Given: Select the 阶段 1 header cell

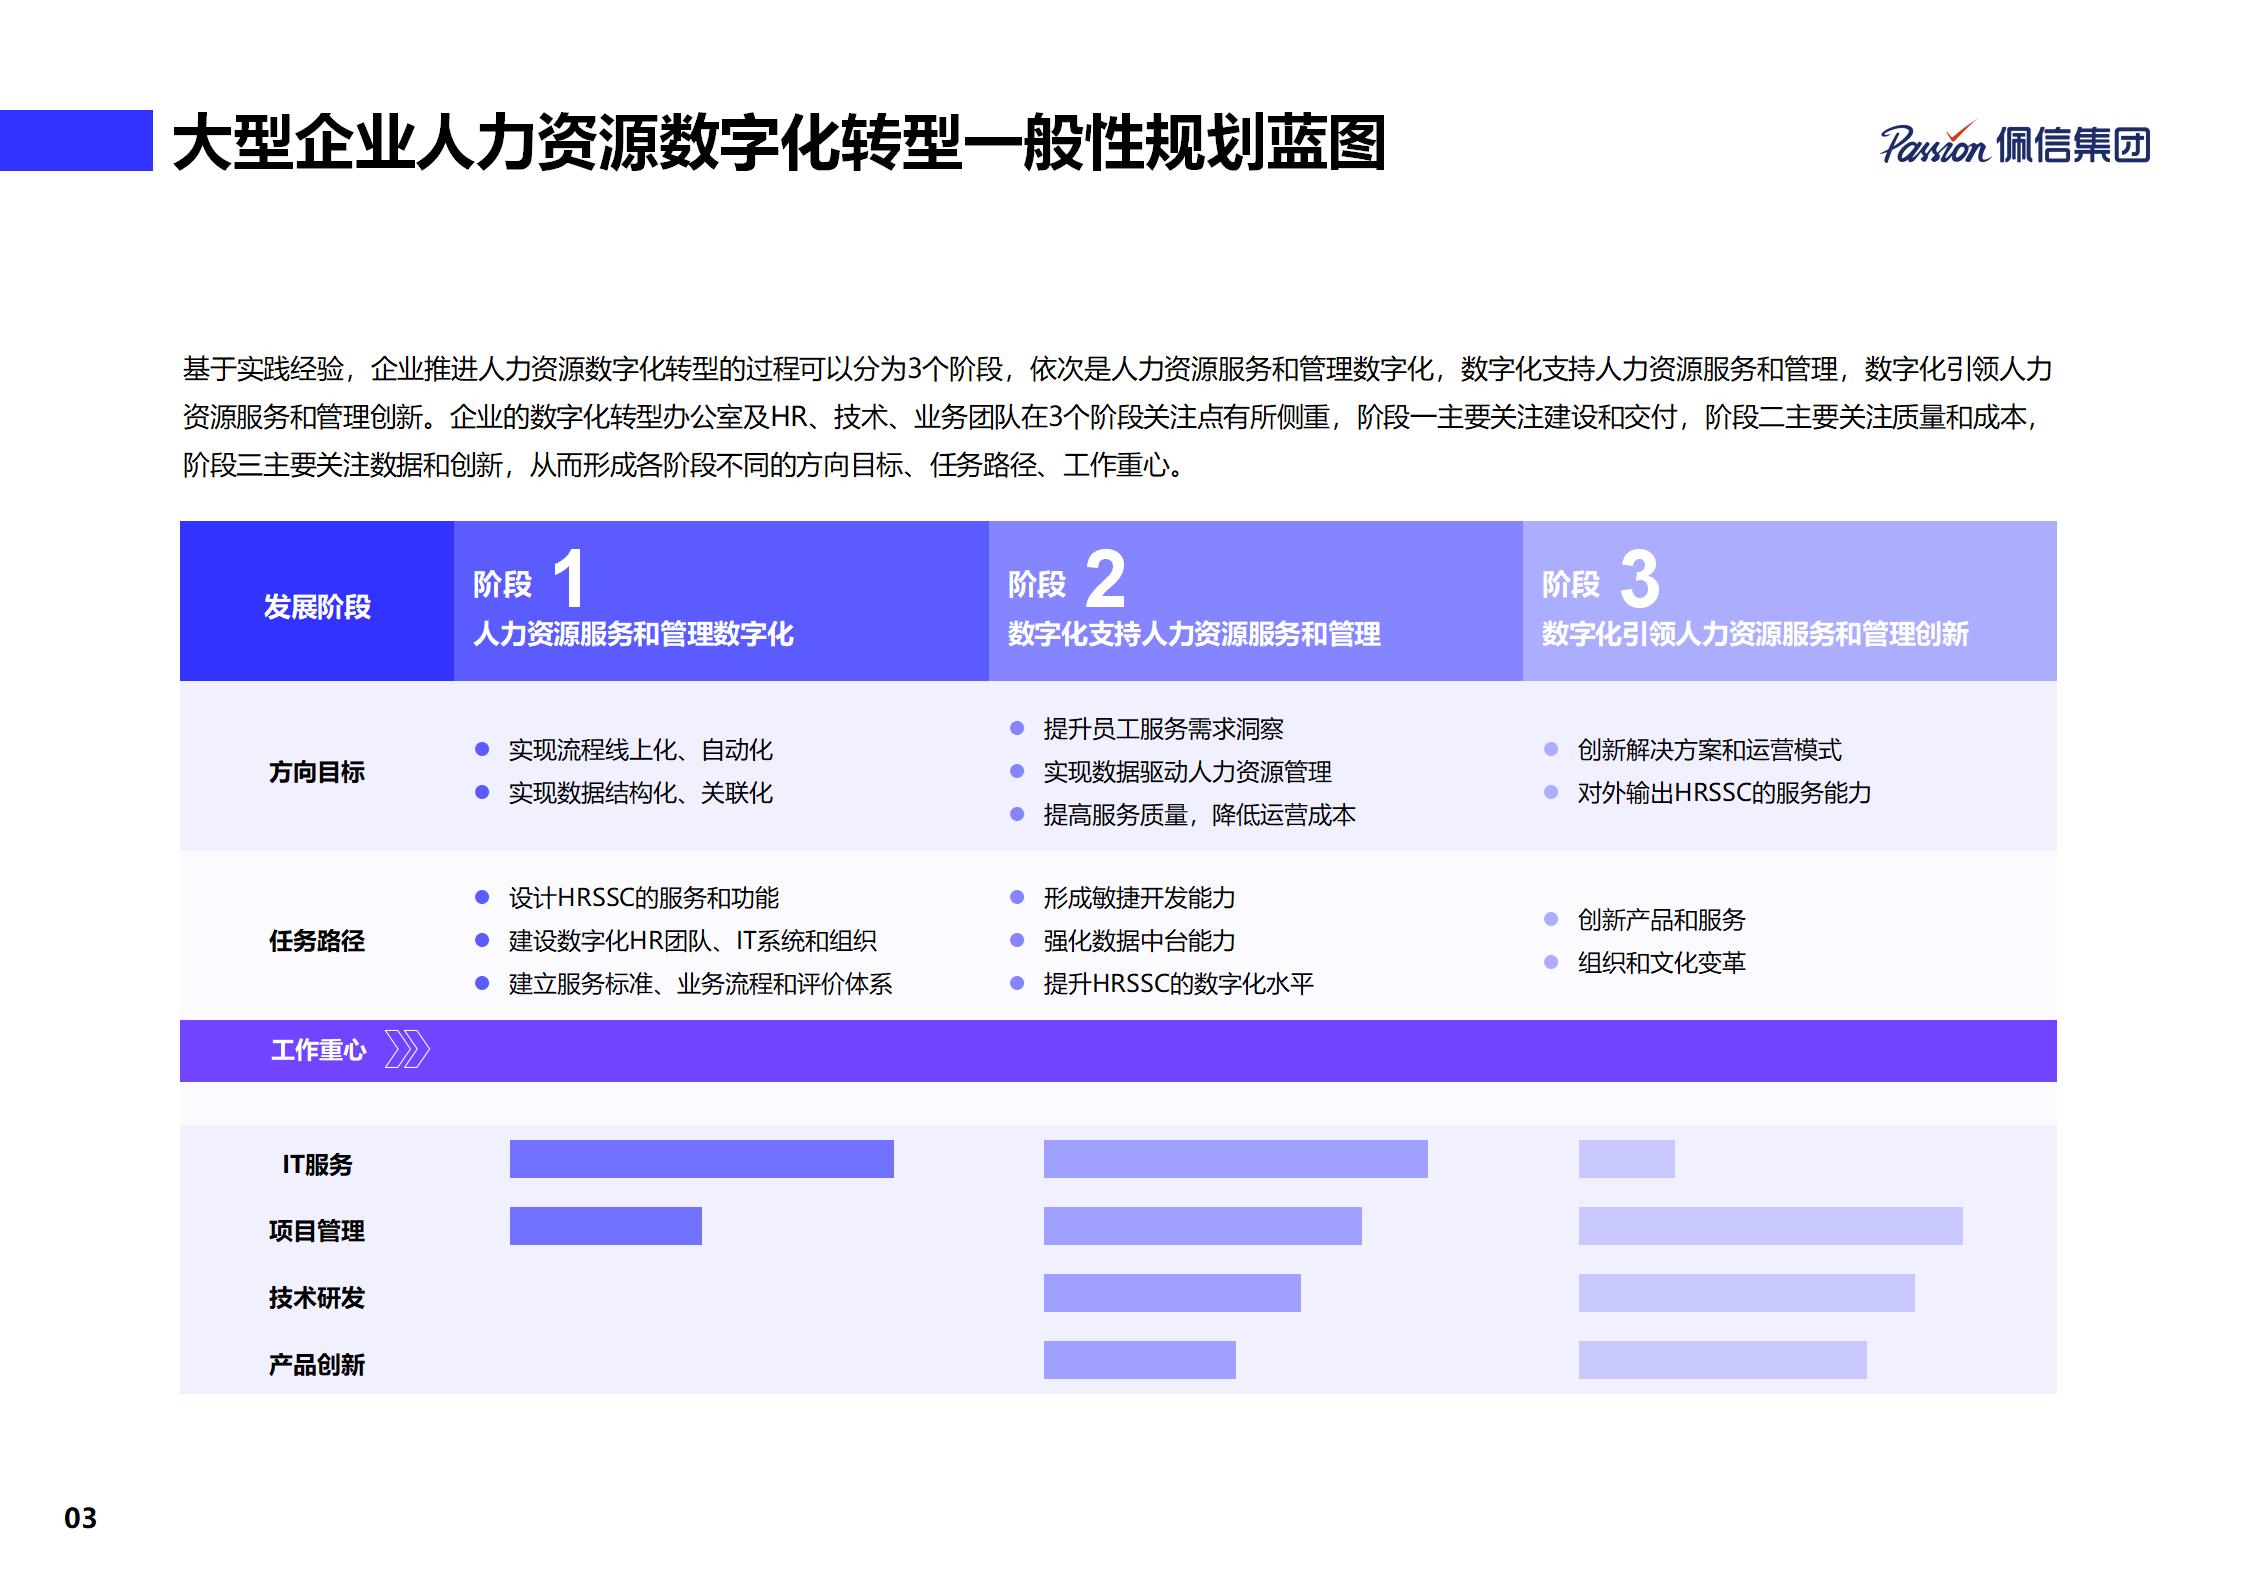Looking at the screenshot, I should (x=720, y=601).
